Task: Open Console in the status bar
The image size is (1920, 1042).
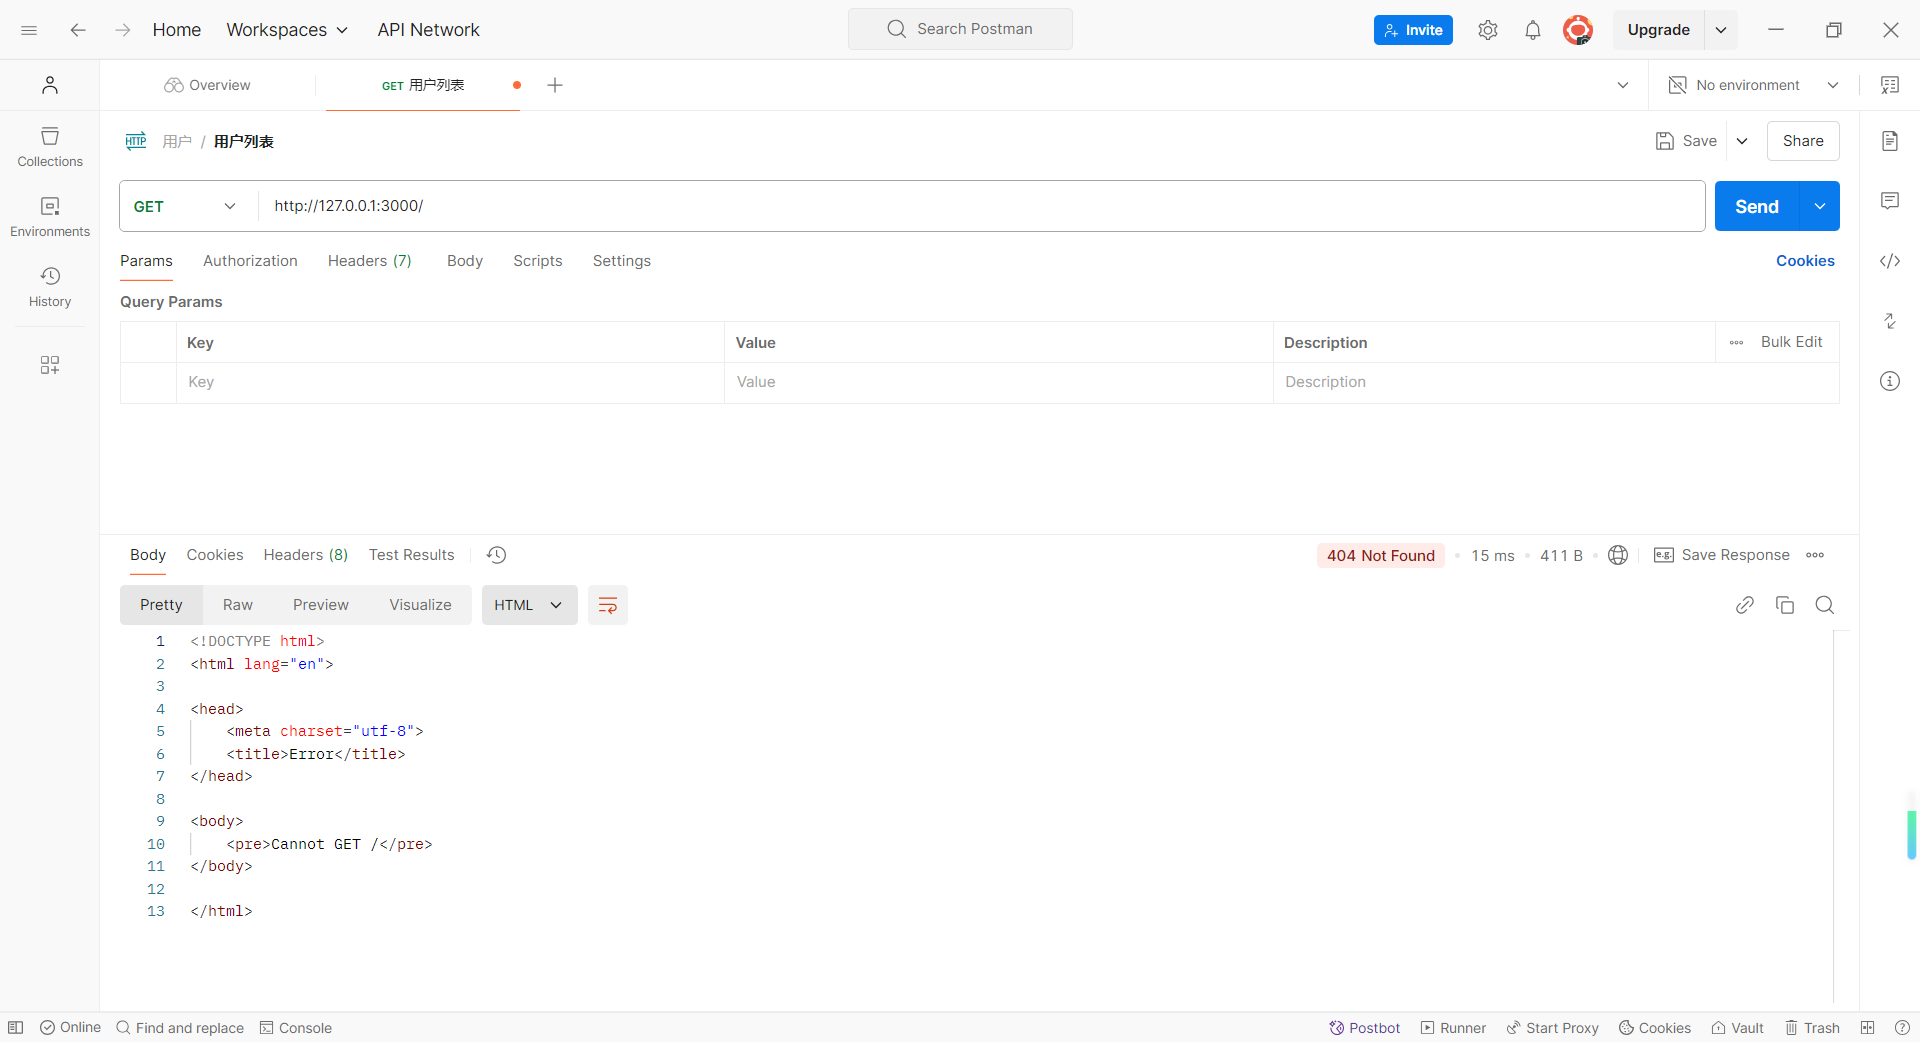Action: point(296,1027)
